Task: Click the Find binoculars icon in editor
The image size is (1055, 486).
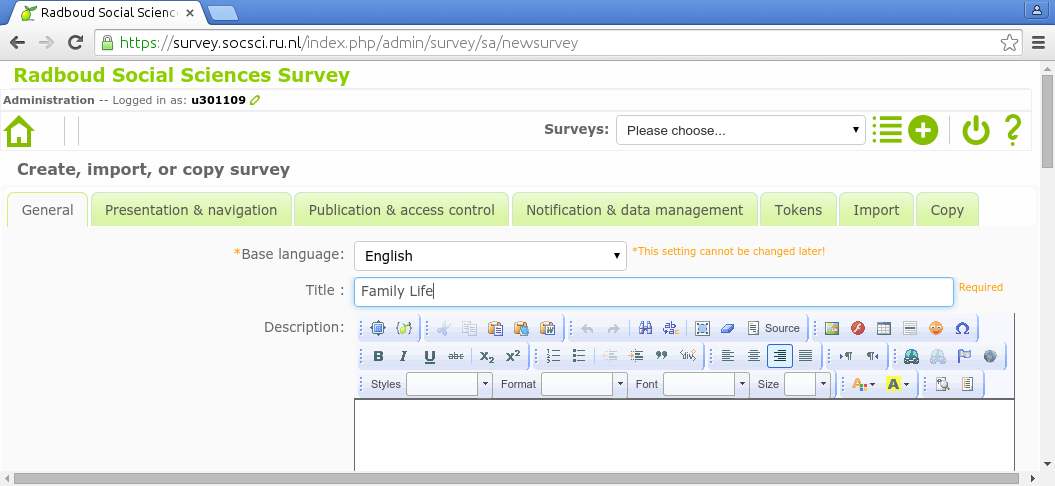Action: click(x=646, y=328)
